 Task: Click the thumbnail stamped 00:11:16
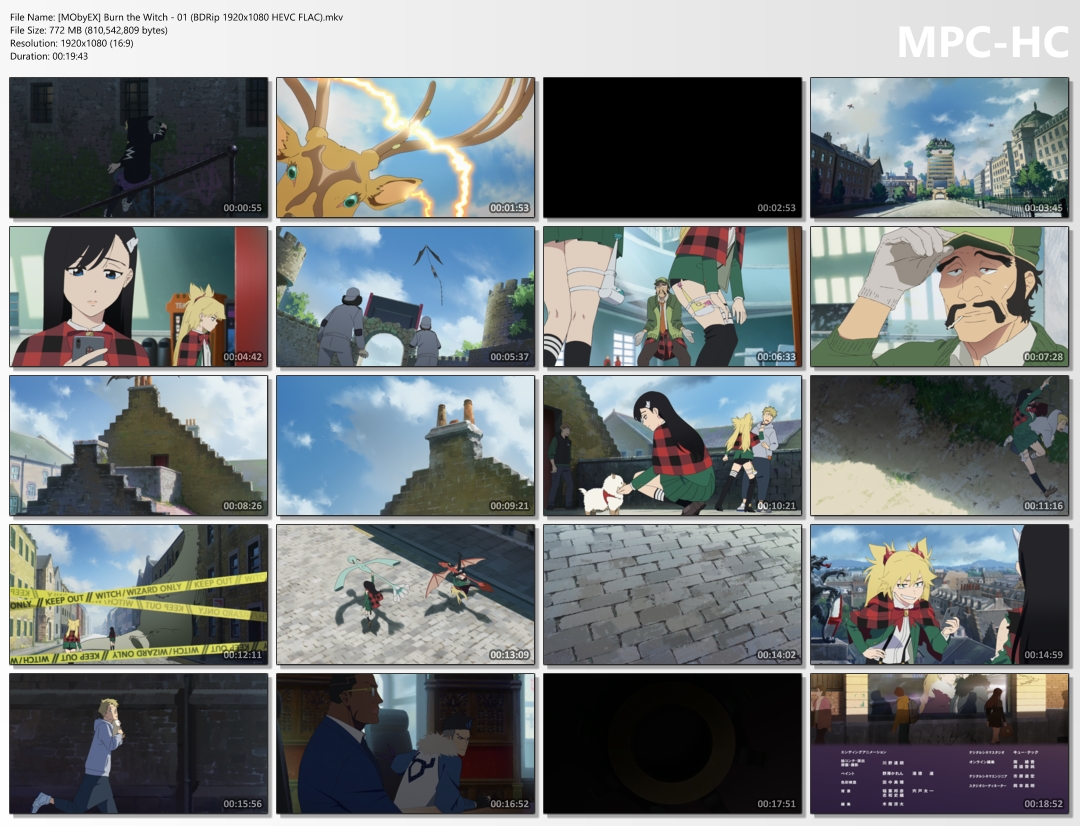939,446
